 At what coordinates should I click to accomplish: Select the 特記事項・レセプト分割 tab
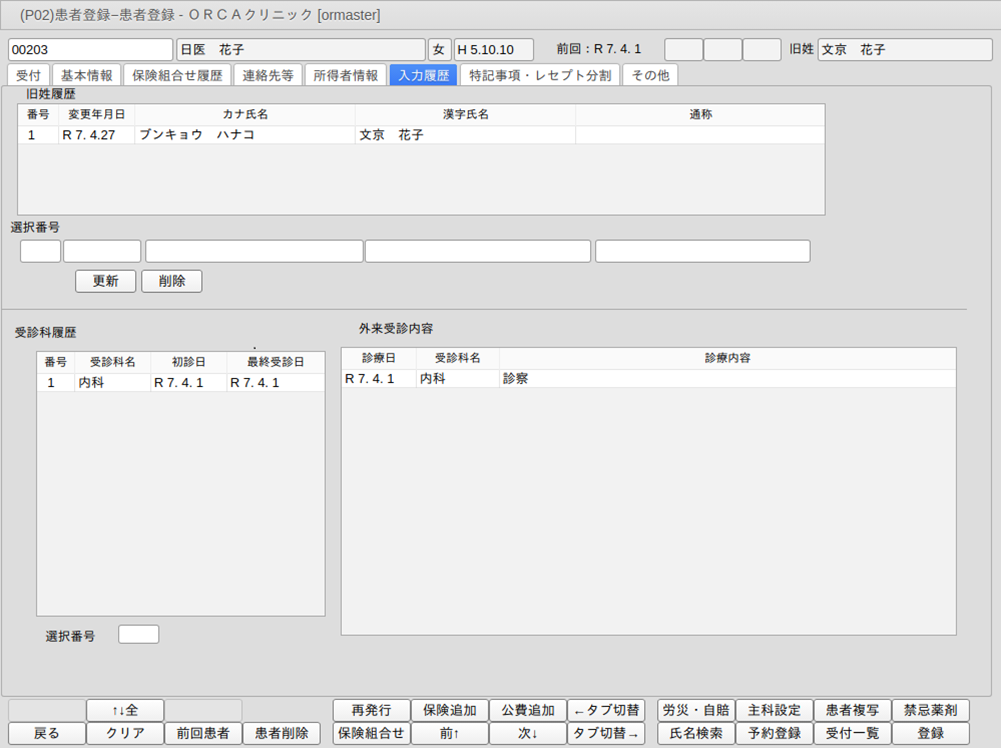click(540, 75)
